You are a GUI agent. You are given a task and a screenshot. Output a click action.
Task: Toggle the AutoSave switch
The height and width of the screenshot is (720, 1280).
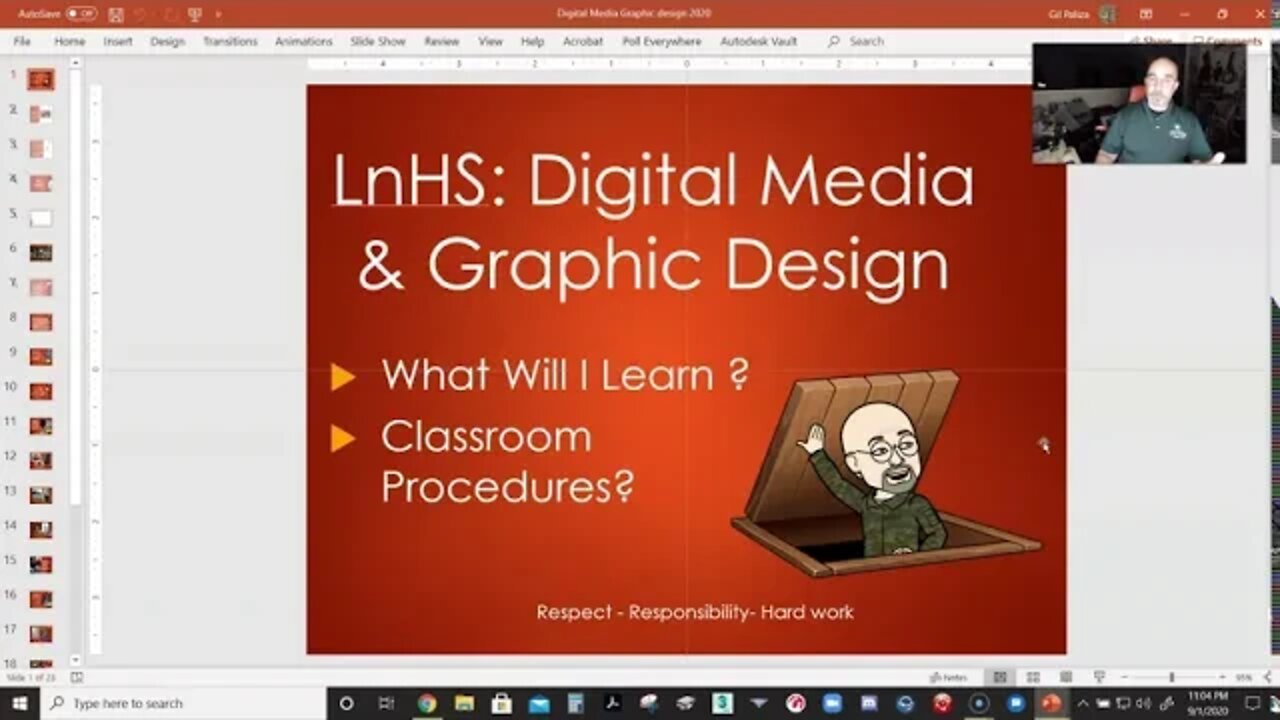tap(81, 14)
